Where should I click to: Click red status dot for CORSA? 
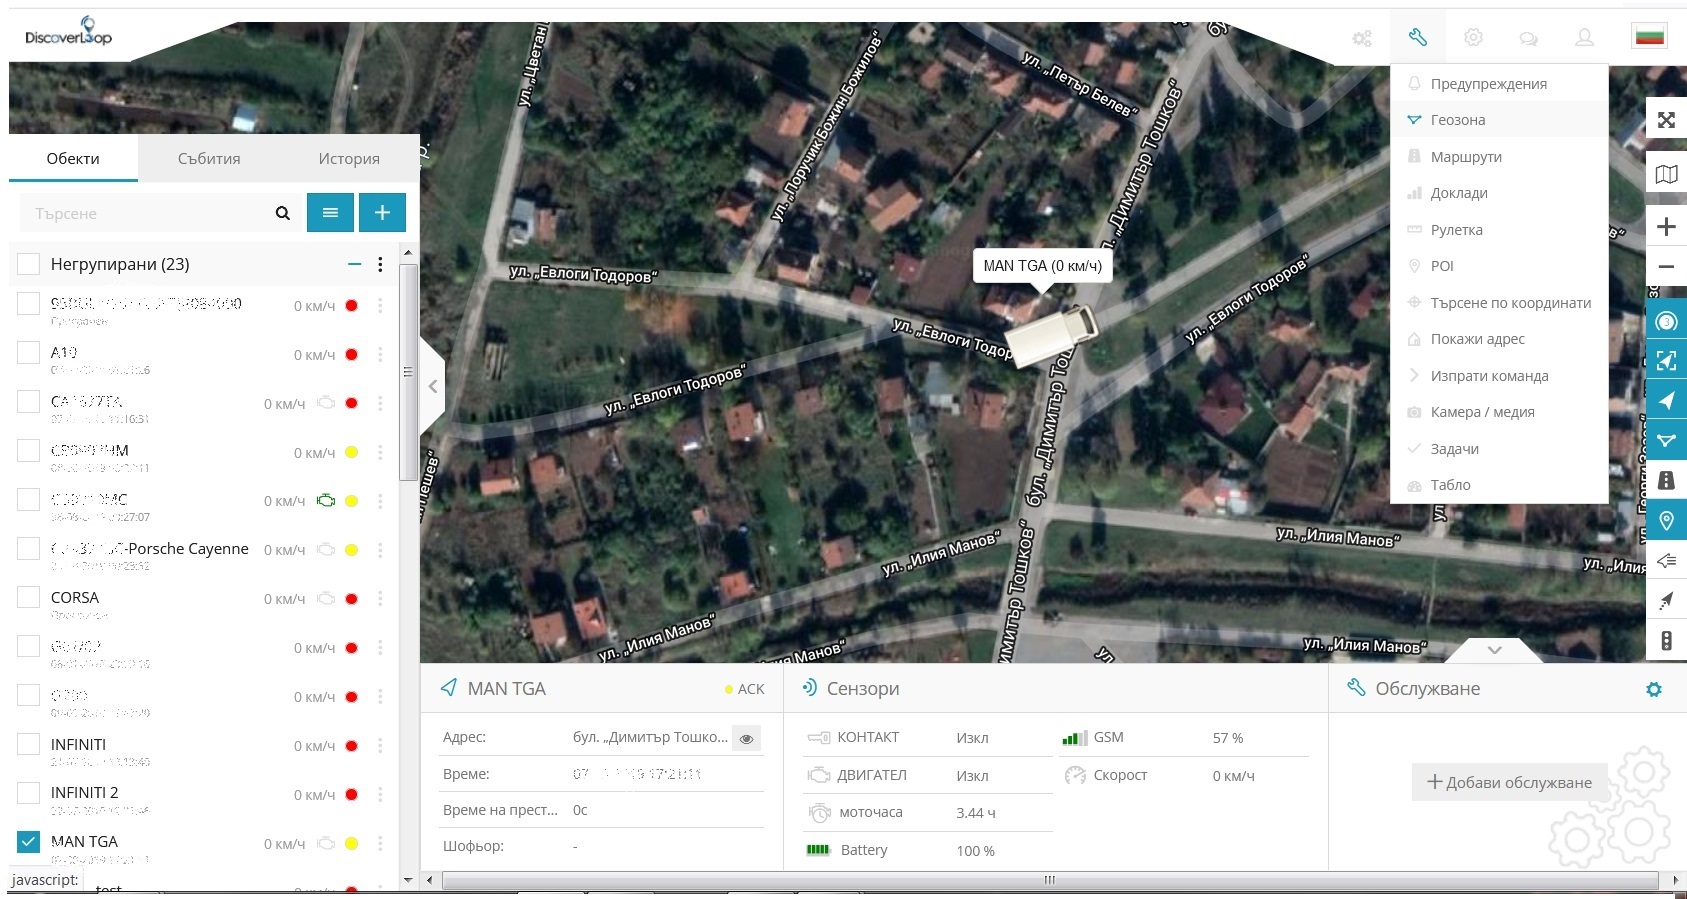[352, 599]
